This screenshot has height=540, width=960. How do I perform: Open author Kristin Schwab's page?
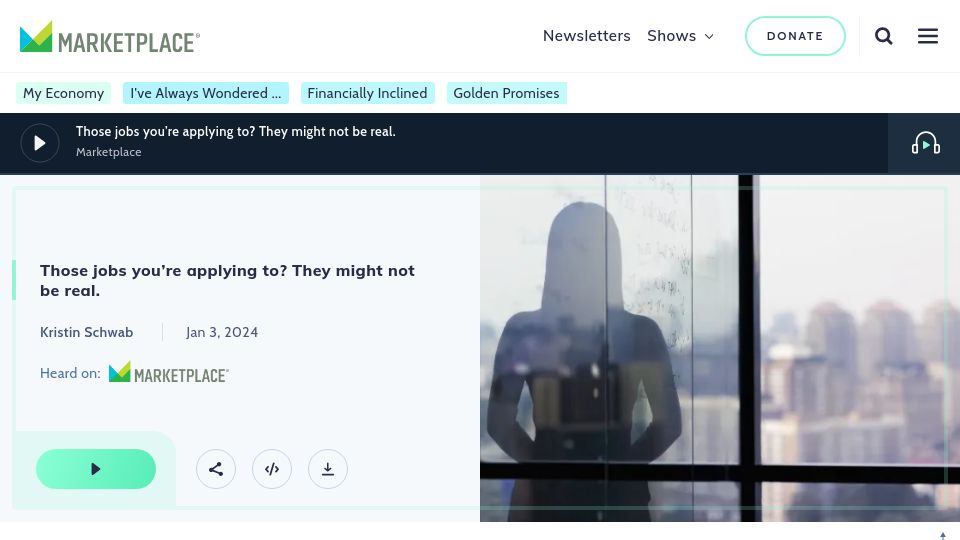pyautogui.click(x=86, y=332)
